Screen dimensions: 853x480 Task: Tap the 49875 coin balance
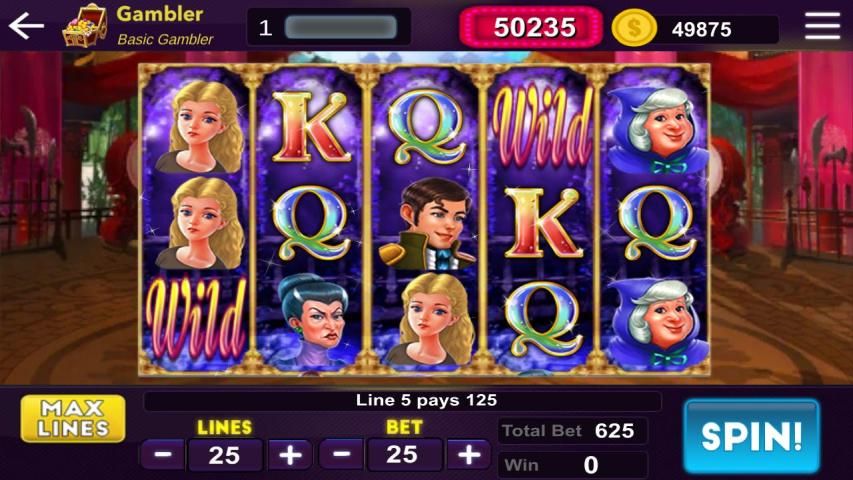702,29
